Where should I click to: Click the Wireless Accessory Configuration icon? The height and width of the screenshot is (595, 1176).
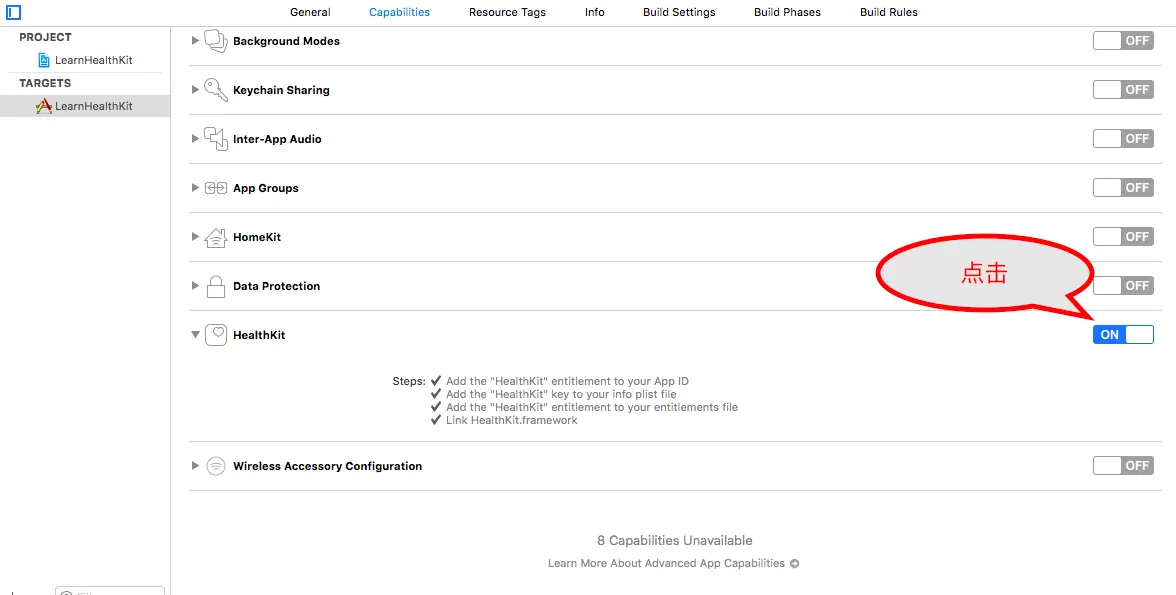216,466
